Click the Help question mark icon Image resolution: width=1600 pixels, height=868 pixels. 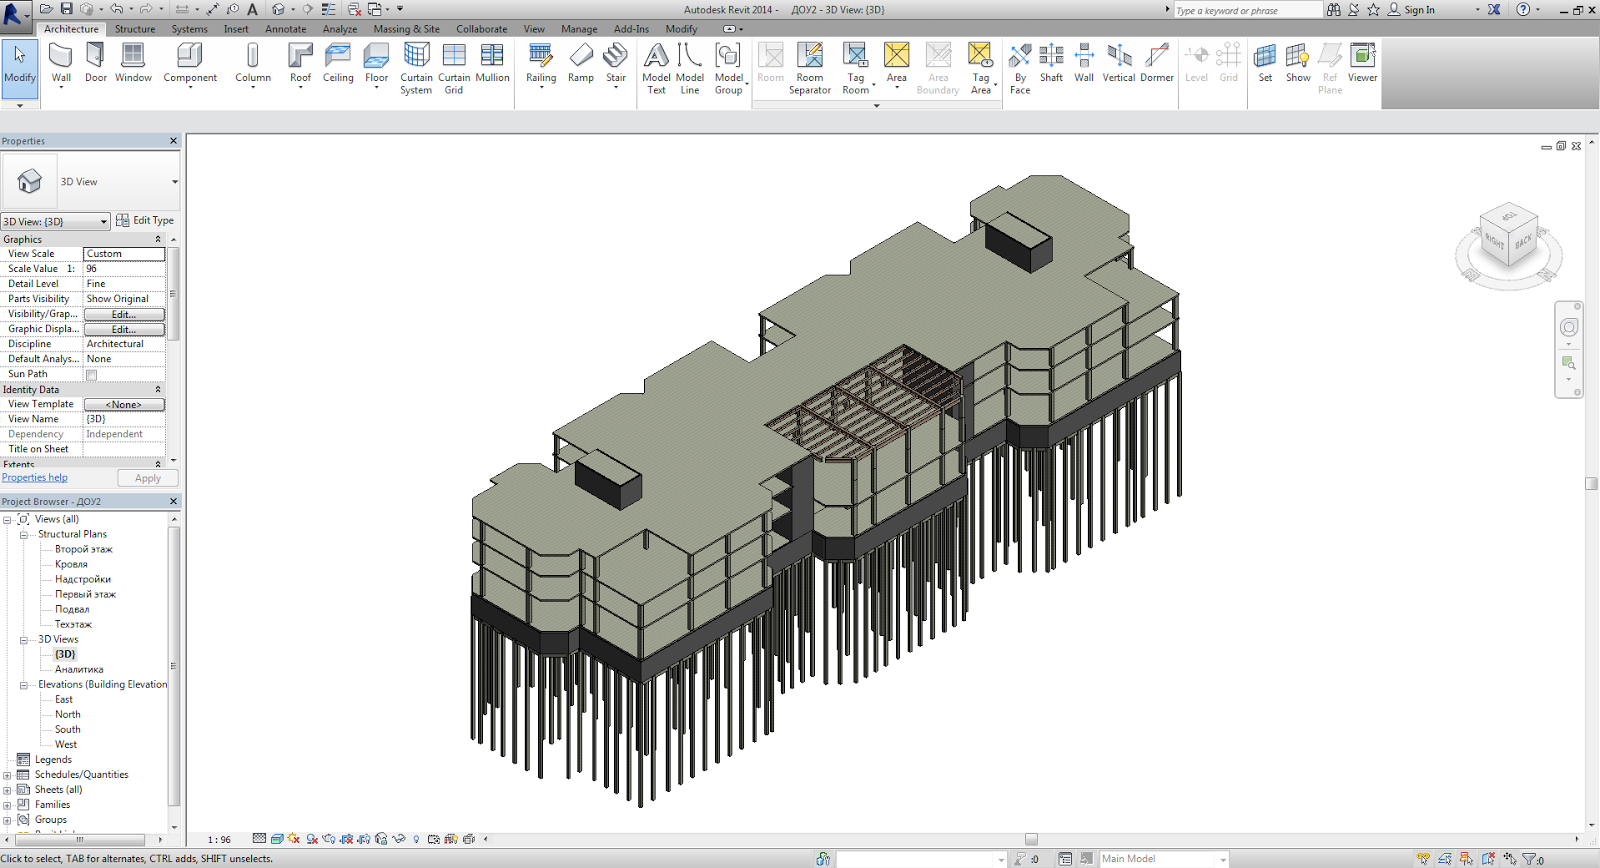tap(1523, 10)
